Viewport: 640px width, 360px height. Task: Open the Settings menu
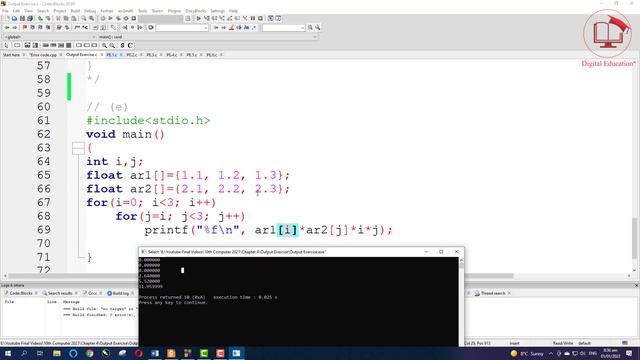coord(217,11)
